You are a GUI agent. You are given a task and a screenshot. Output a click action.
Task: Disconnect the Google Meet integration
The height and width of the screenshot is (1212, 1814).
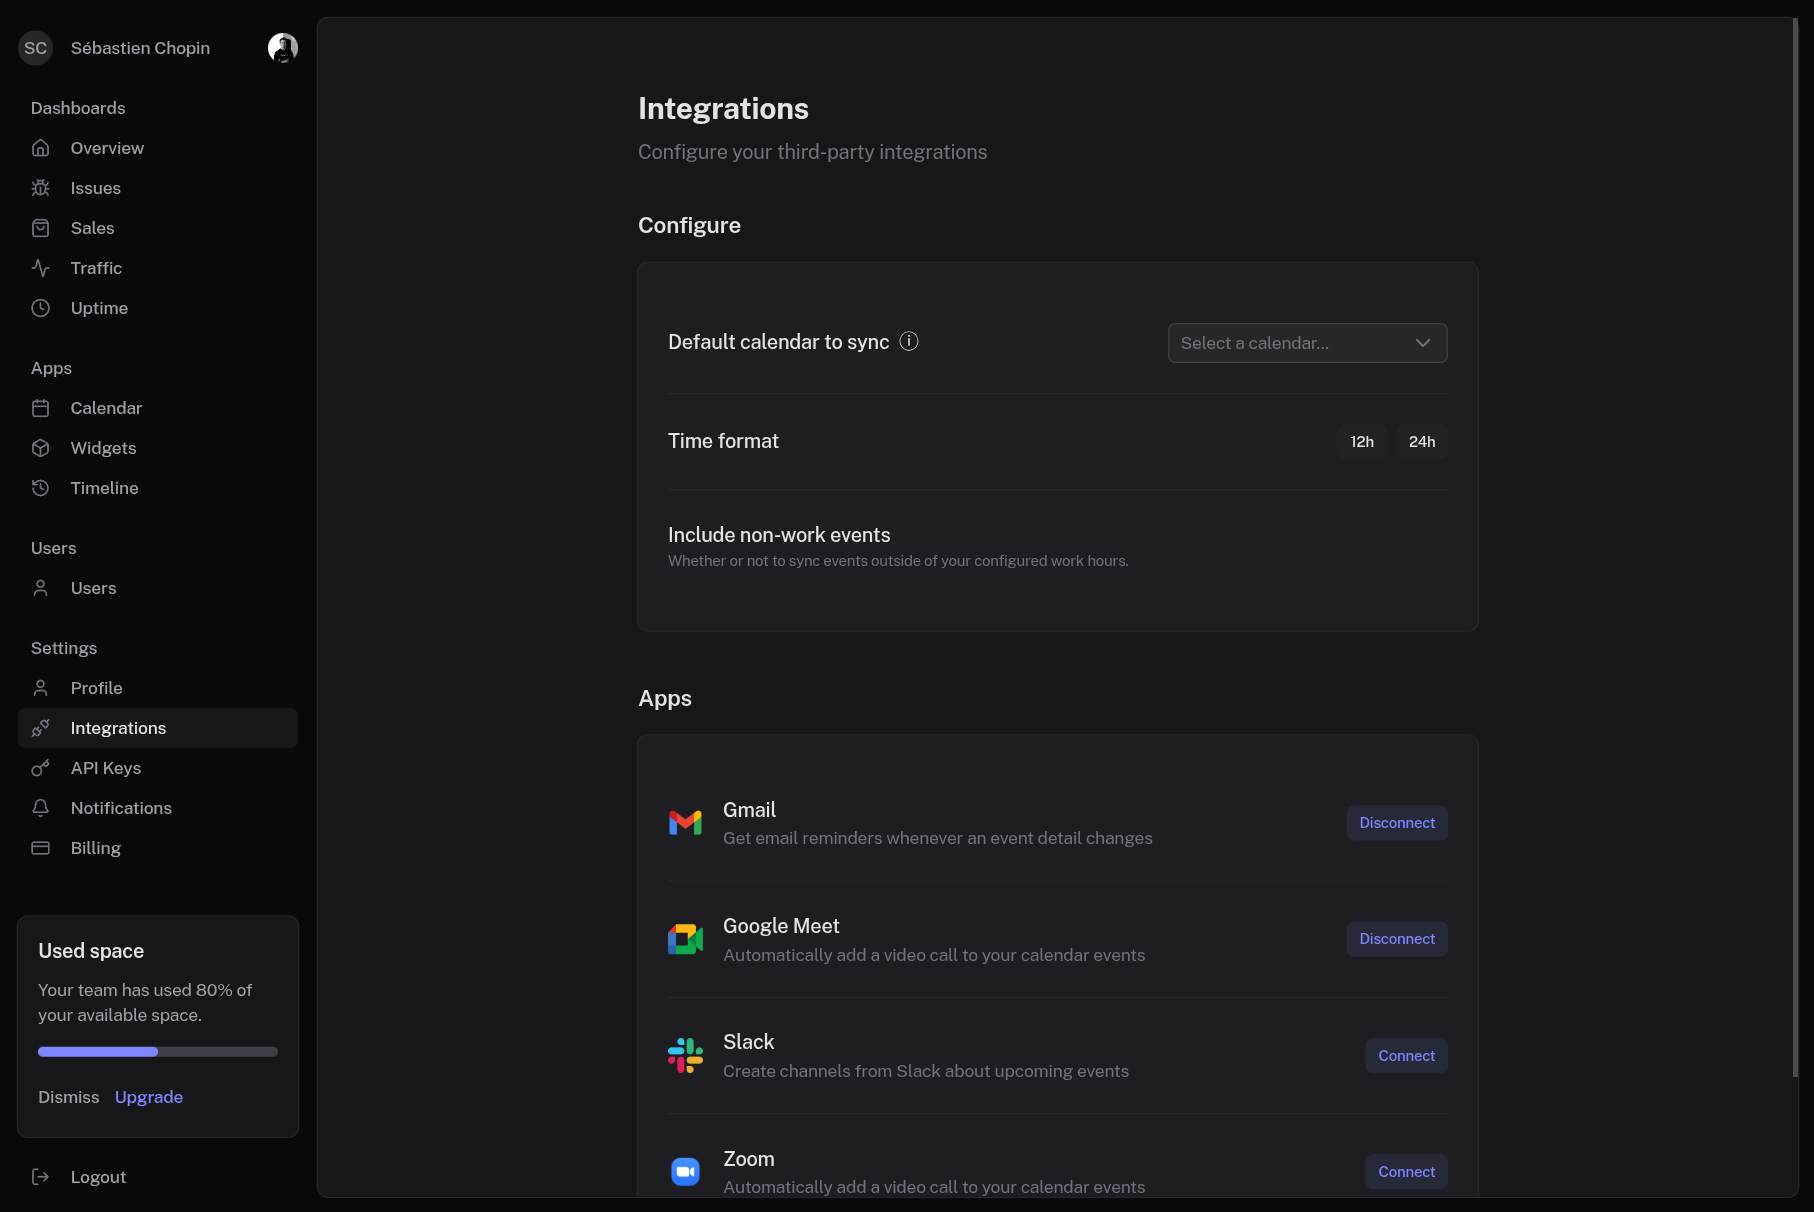[x=1397, y=939]
